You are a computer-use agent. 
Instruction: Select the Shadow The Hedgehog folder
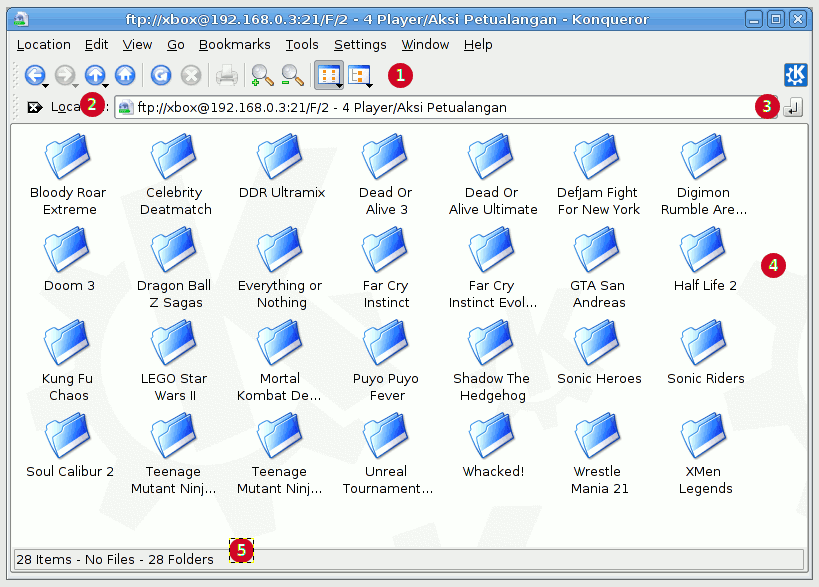[x=492, y=361]
